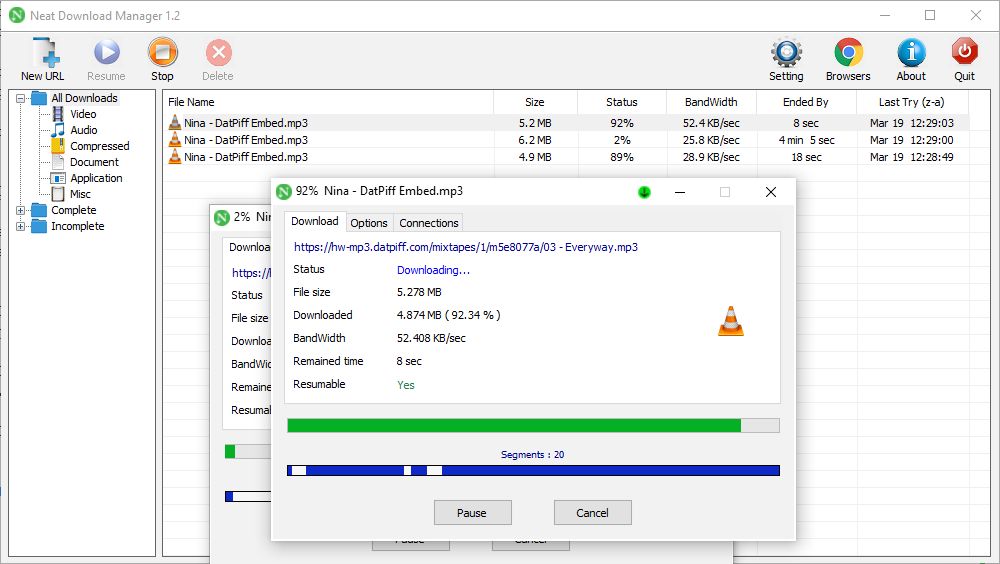Switch to the Connections tab
This screenshot has width=1000, height=564.
(x=429, y=223)
